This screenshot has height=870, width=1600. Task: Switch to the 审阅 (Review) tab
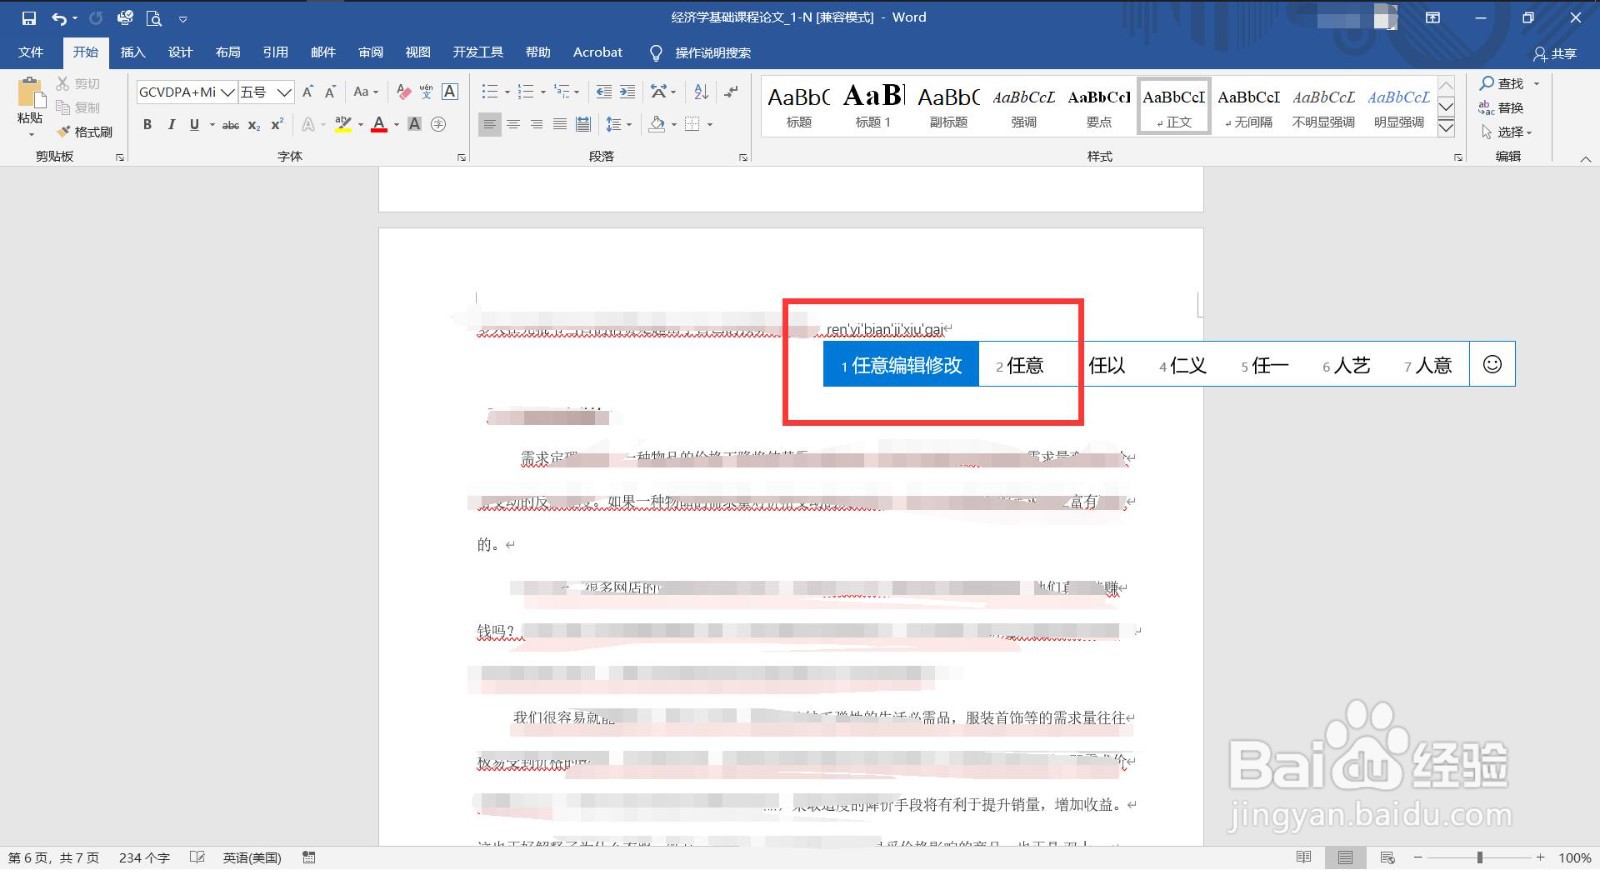click(371, 52)
